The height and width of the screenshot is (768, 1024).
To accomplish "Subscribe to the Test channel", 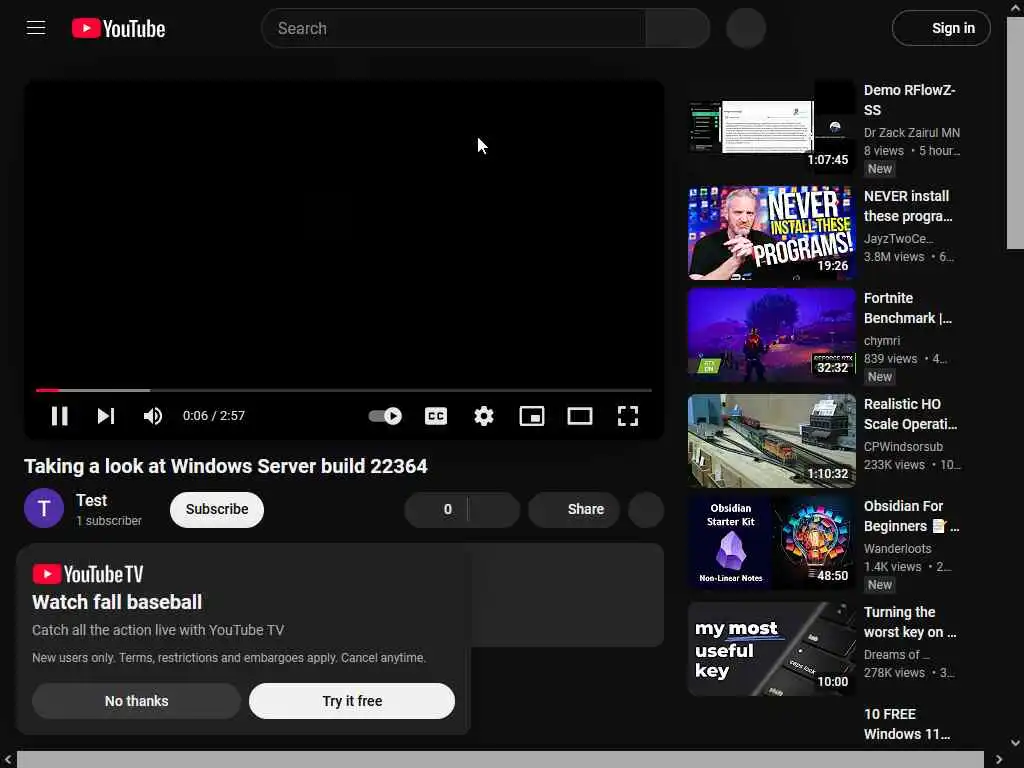I will (217, 509).
